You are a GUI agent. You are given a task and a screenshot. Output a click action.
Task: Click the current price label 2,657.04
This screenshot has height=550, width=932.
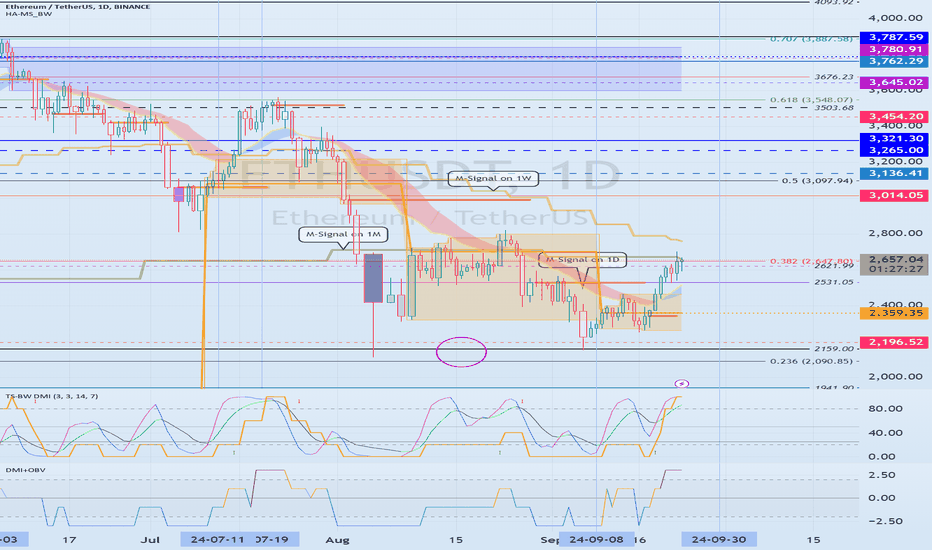click(x=894, y=260)
